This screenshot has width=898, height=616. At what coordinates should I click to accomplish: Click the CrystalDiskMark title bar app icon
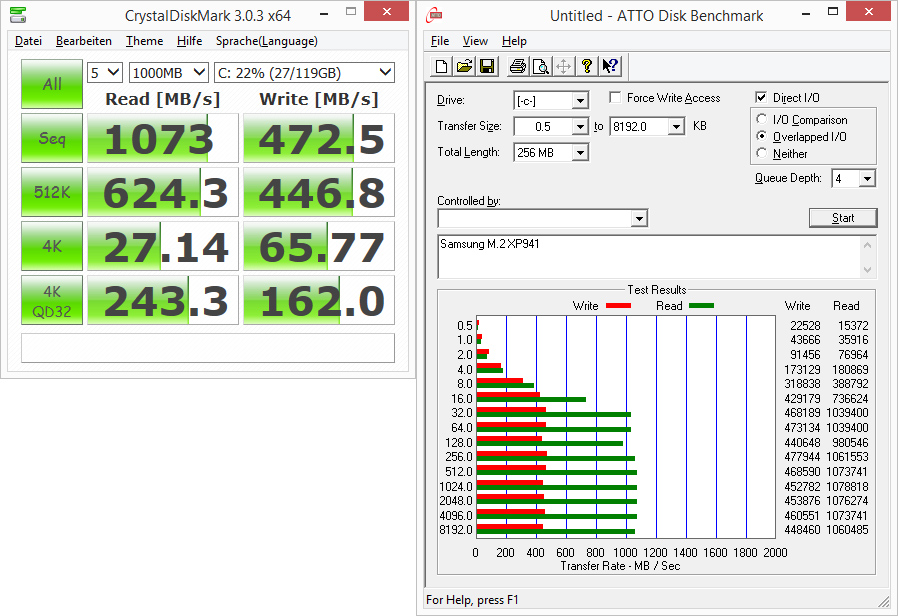tap(18, 15)
